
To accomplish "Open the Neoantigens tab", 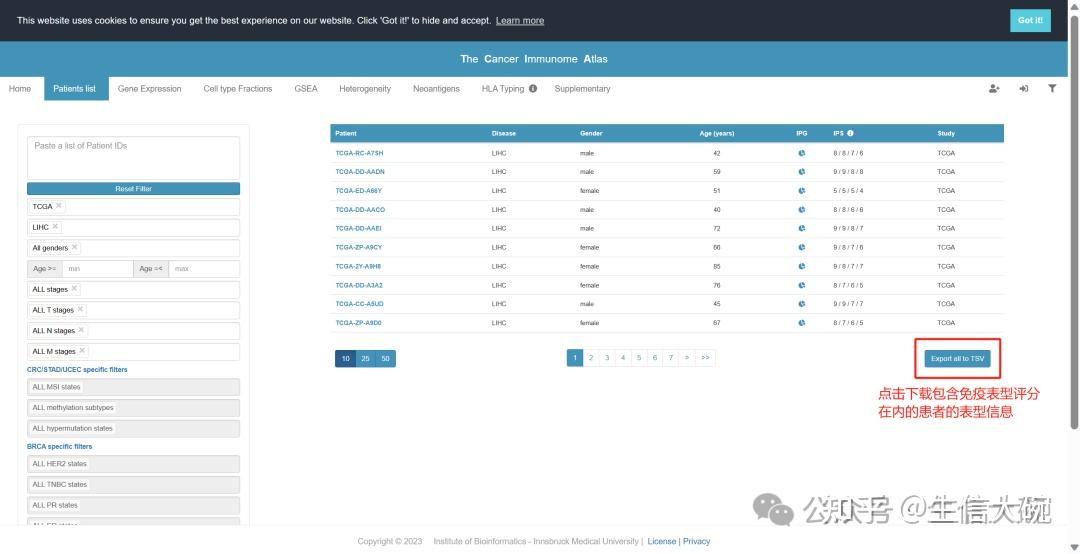I will [x=436, y=88].
